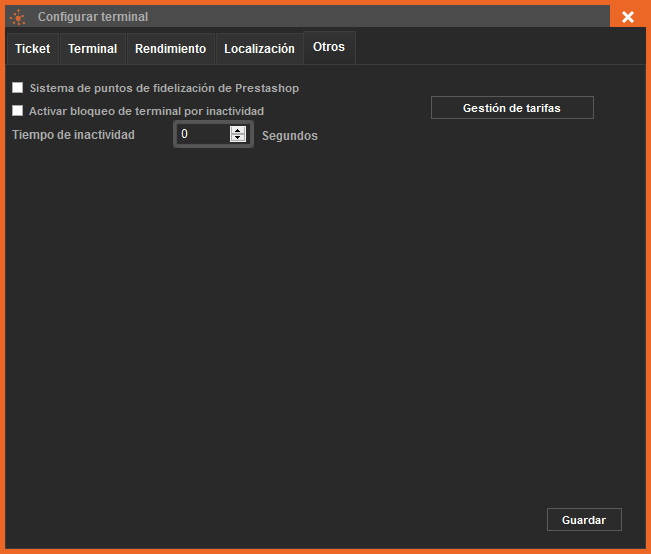Click the orange app logo in title bar
Image resolution: width=651 pixels, height=554 pixels.
pyautogui.click(x=17, y=17)
